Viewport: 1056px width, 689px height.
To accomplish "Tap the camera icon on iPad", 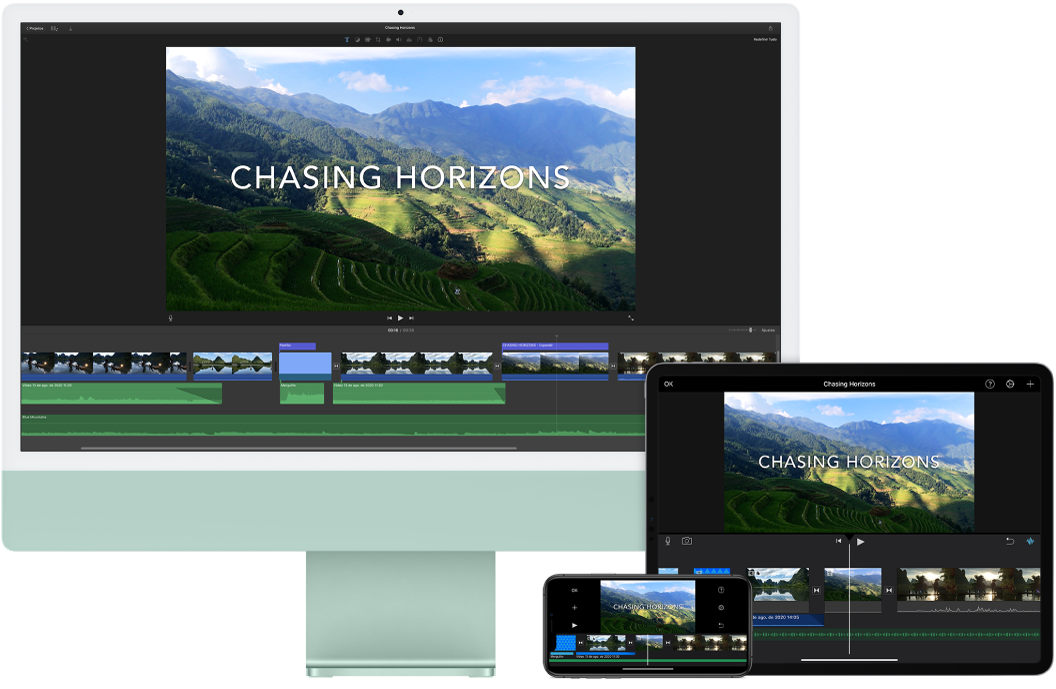I will click(x=687, y=541).
